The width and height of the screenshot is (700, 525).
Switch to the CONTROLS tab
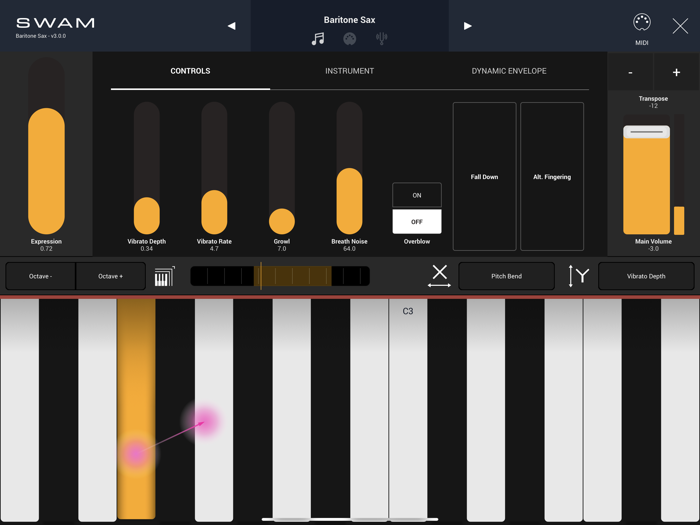(190, 71)
